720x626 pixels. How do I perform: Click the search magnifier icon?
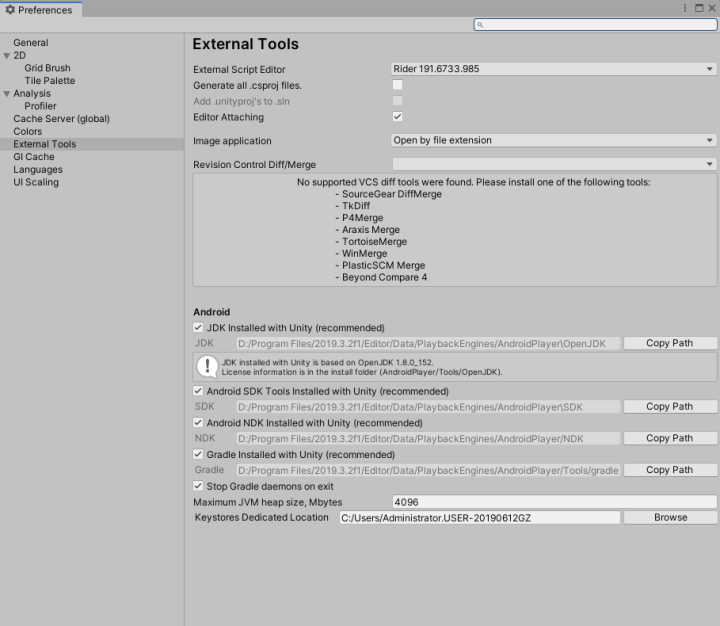click(481, 24)
